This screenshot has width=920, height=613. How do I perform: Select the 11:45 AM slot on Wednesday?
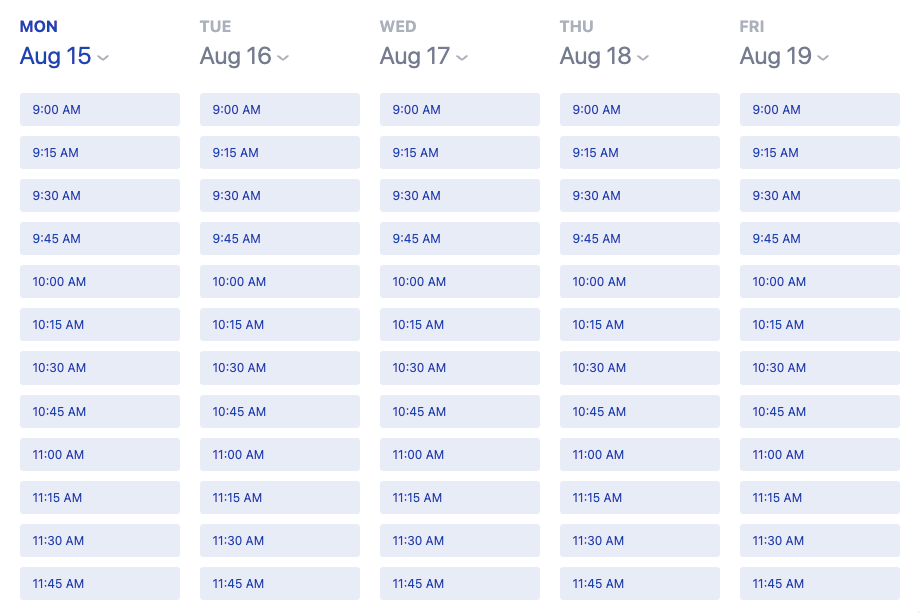(x=459, y=583)
